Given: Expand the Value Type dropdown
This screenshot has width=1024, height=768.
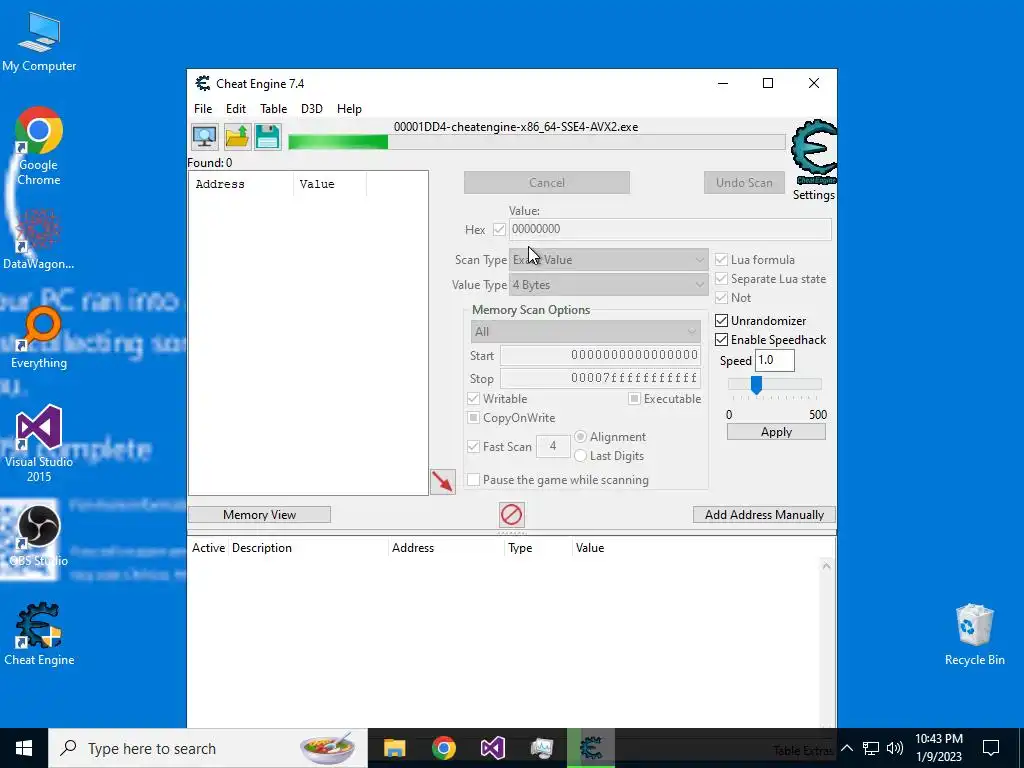Looking at the screenshot, I should click(x=609, y=285).
